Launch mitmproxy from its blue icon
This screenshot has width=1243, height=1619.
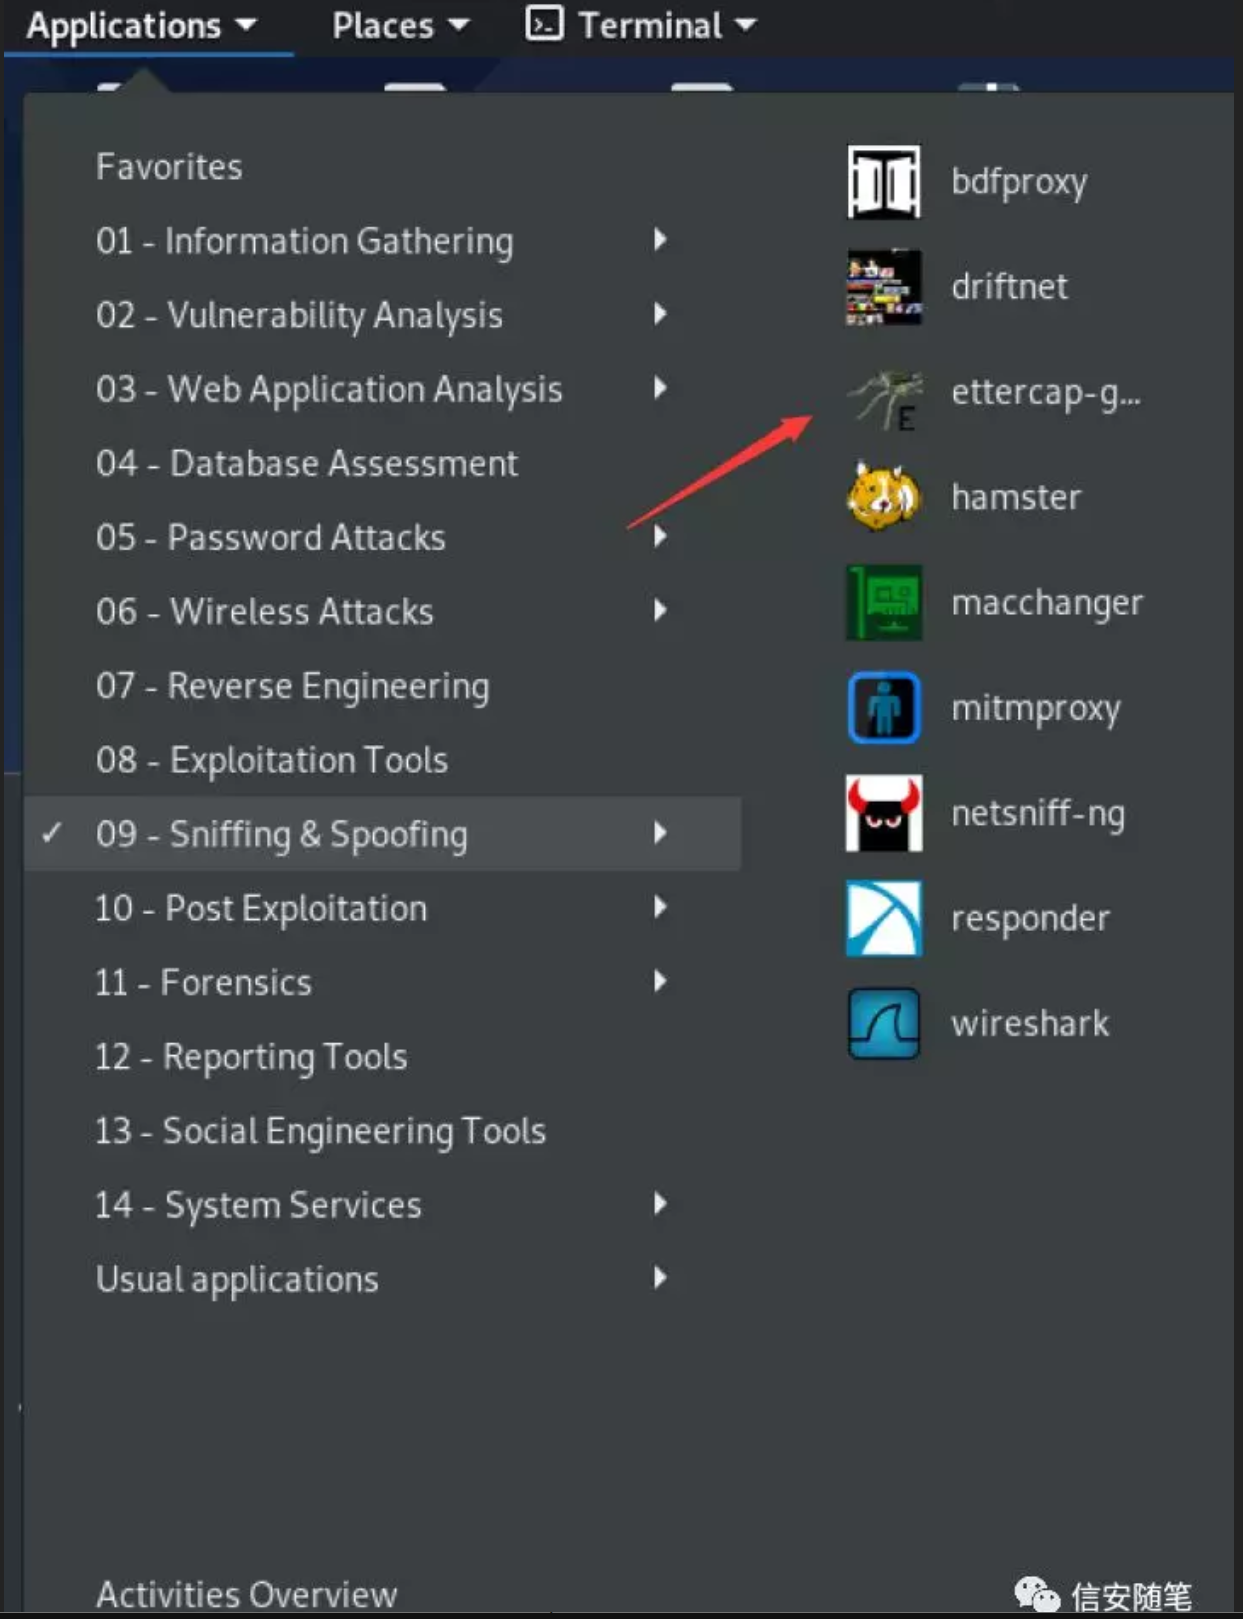(x=883, y=708)
